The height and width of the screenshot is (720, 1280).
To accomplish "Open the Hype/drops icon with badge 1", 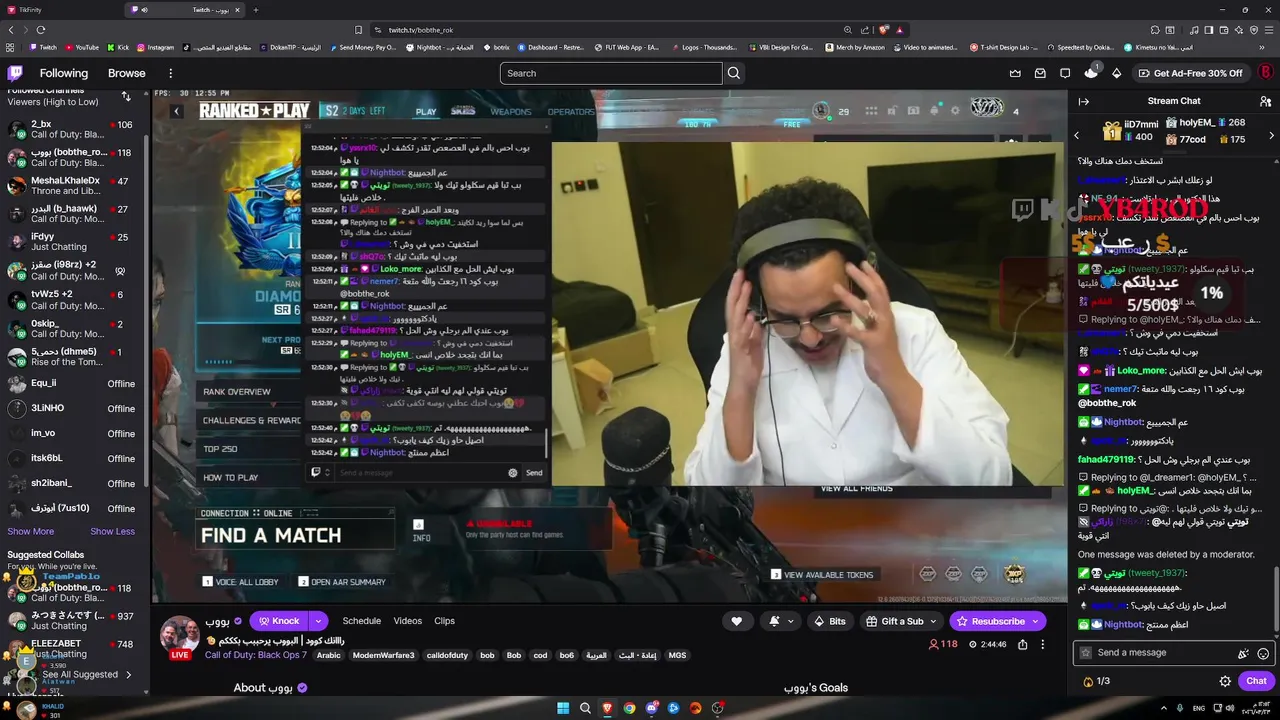I will (x=1091, y=72).
